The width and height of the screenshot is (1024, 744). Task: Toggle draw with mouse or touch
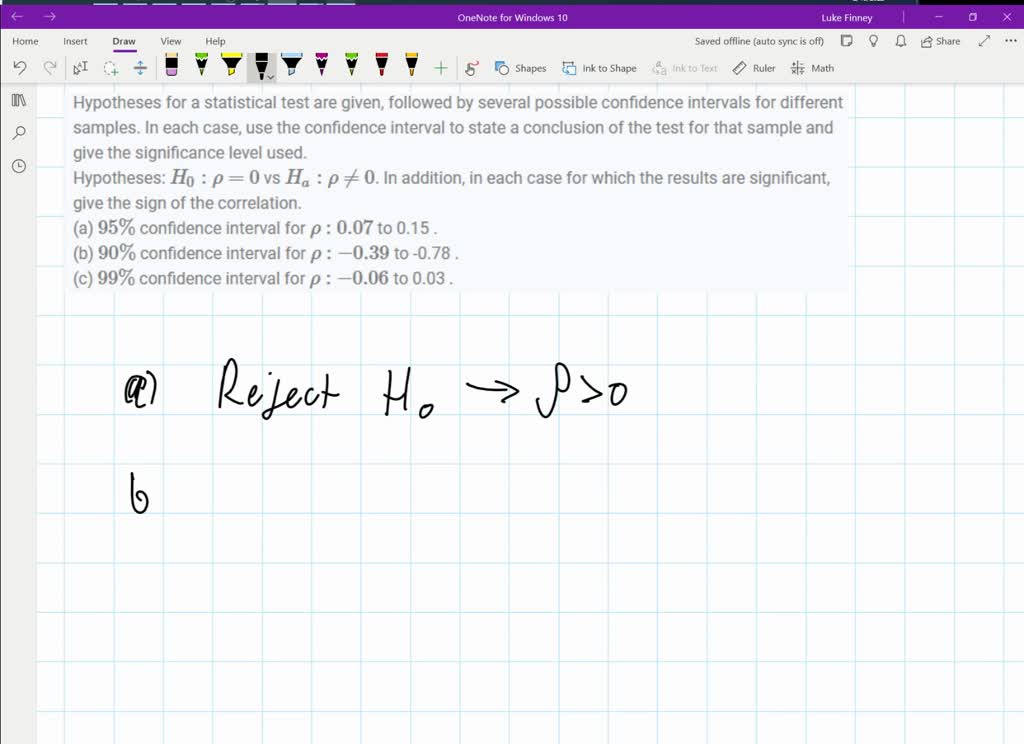pyautogui.click(x=471, y=68)
